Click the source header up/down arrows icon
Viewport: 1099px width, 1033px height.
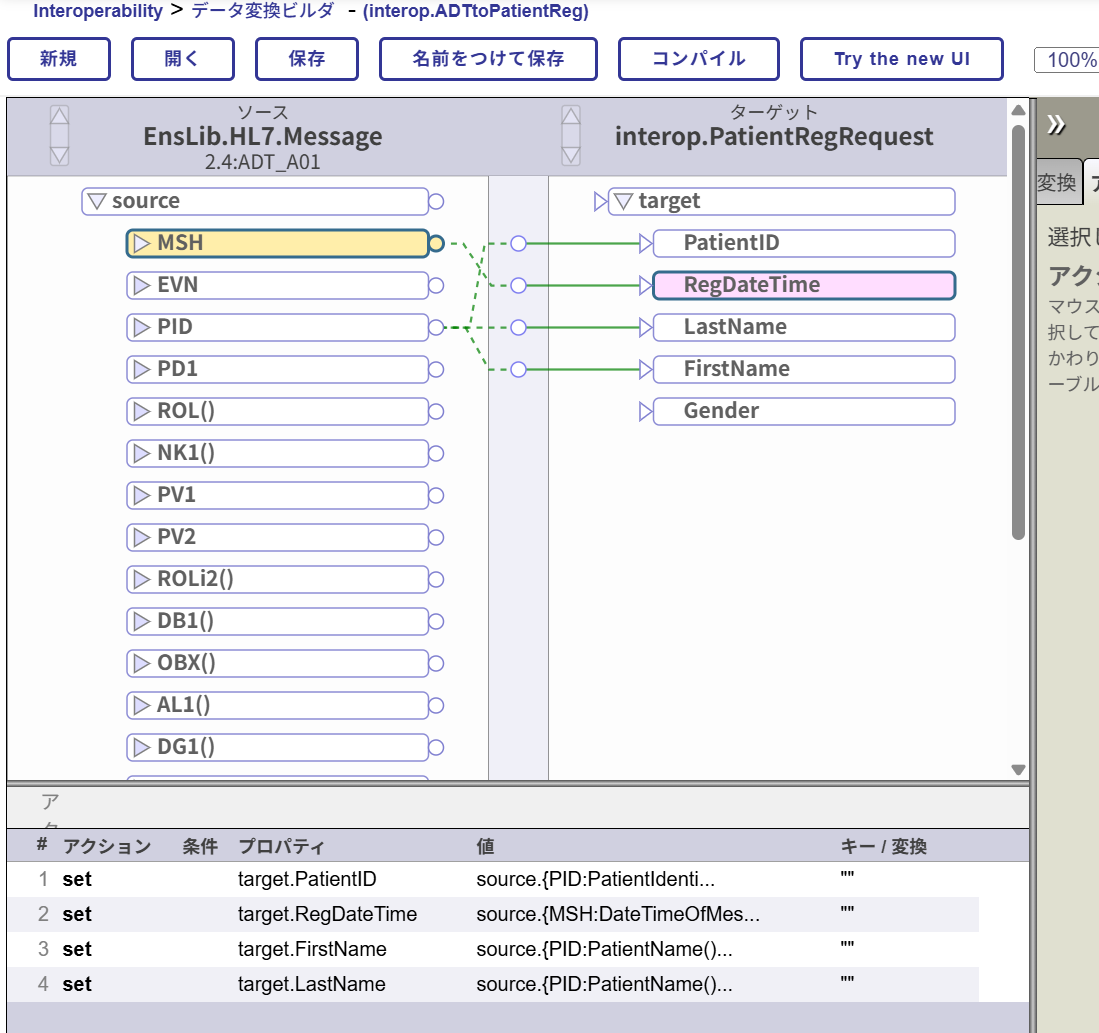click(60, 135)
